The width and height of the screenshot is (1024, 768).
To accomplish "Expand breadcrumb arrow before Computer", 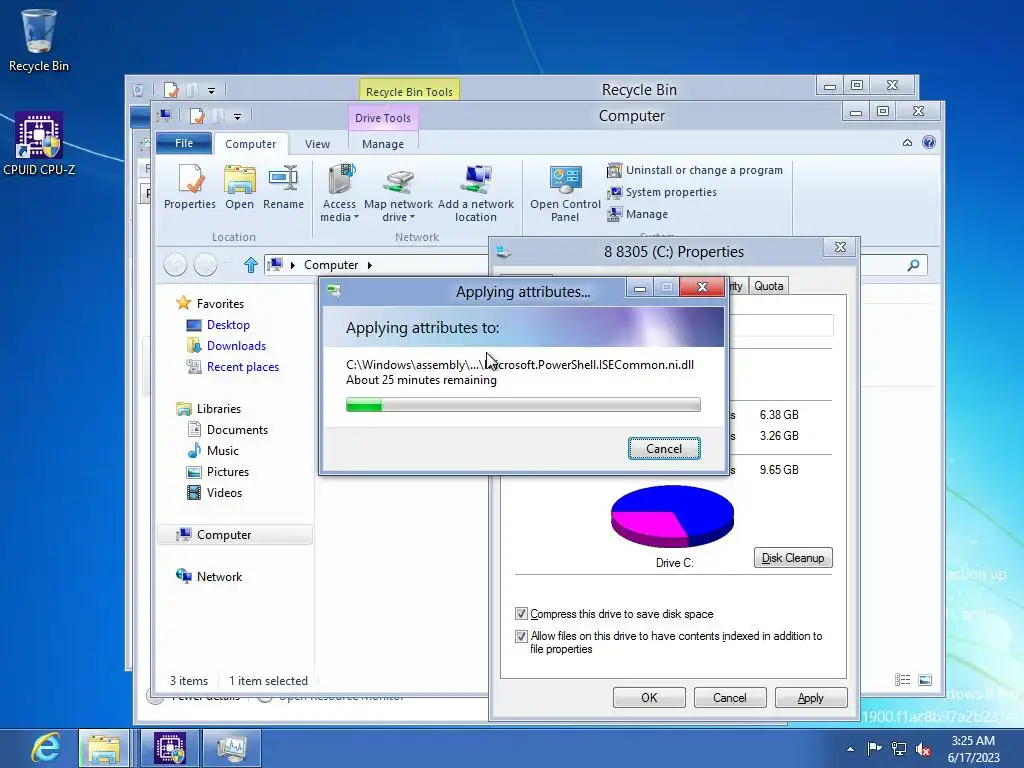I will click(x=293, y=265).
